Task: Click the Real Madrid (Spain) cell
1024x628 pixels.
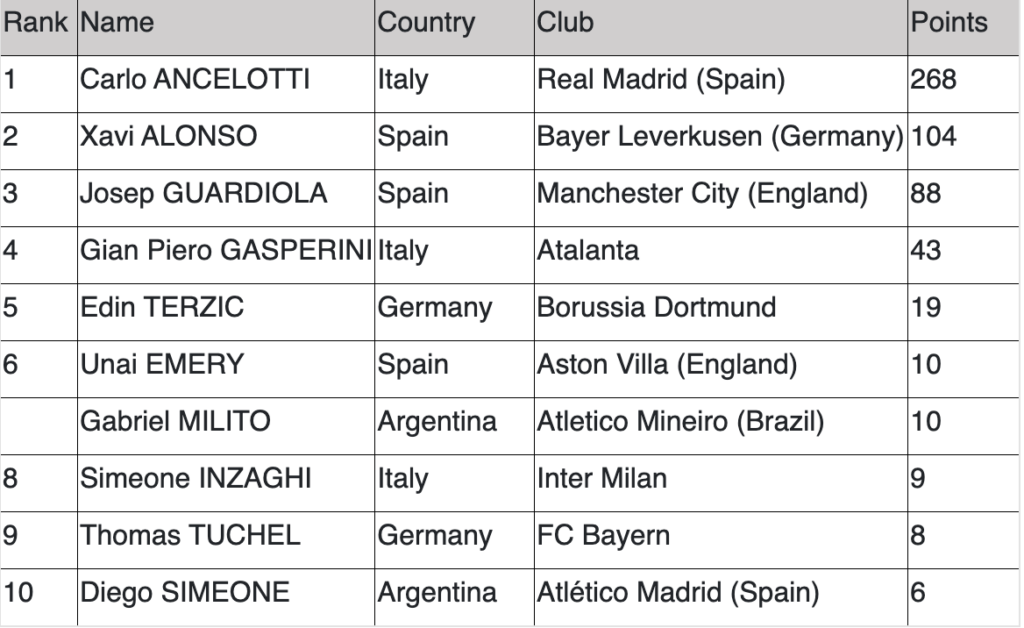Action: [x=721, y=84]
